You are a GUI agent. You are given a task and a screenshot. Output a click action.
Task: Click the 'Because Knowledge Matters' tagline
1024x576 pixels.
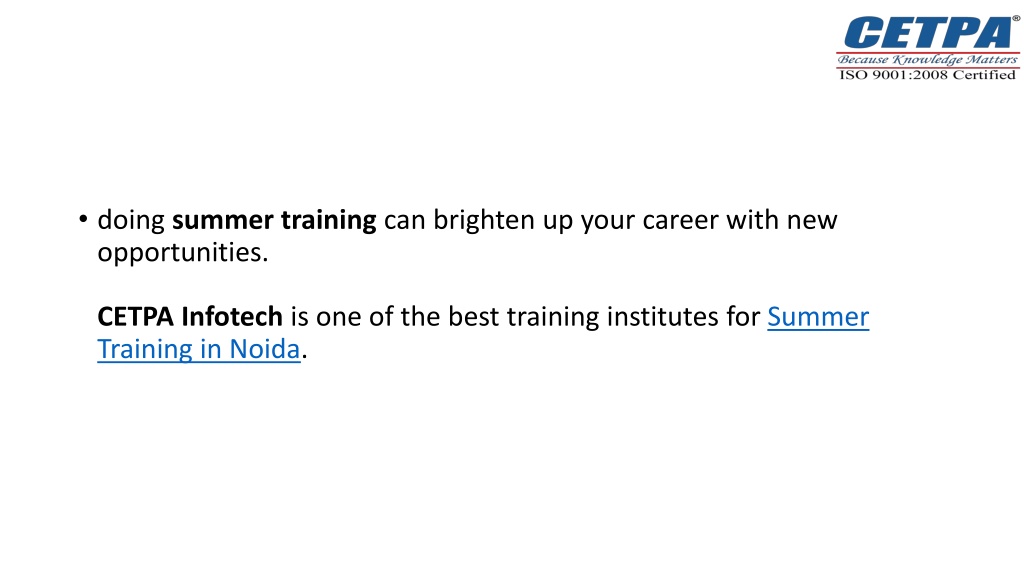point(928,59)
